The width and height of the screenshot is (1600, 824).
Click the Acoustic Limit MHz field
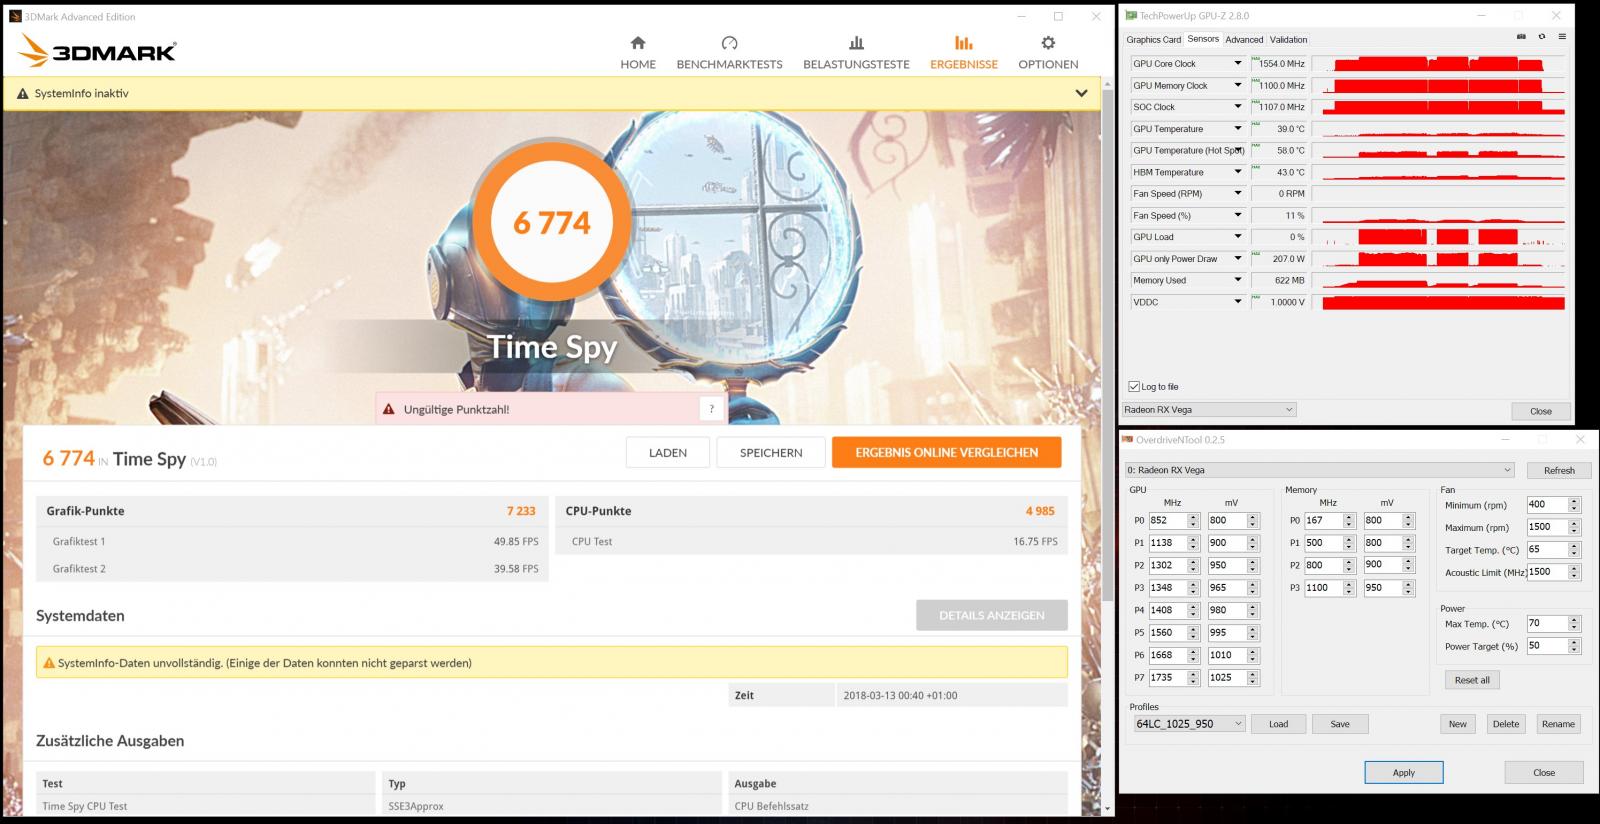[x=1547, y=572]
